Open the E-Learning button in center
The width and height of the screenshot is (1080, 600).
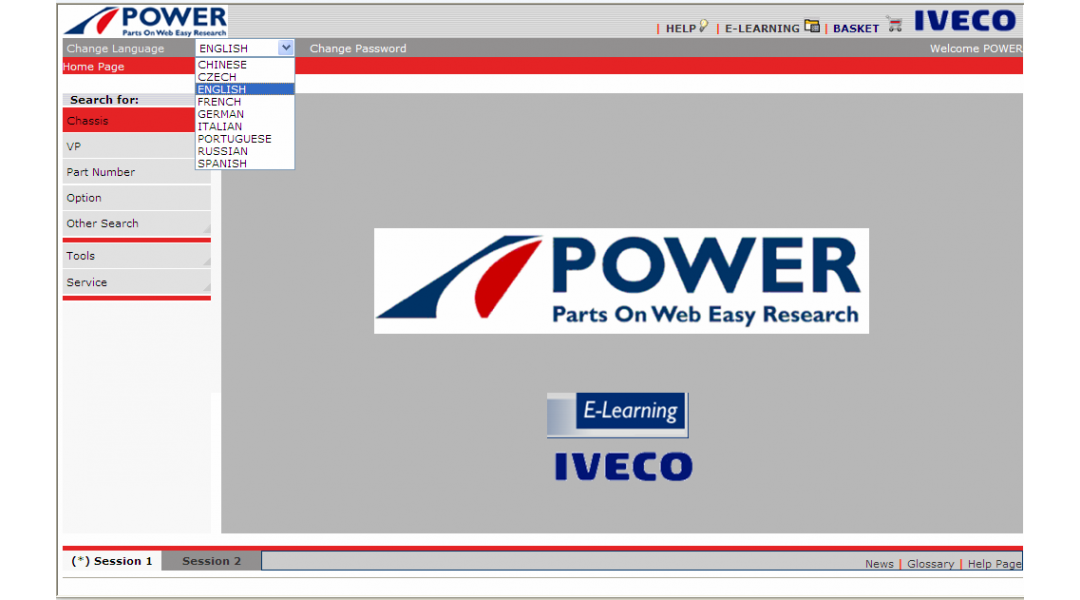[618, 415]
